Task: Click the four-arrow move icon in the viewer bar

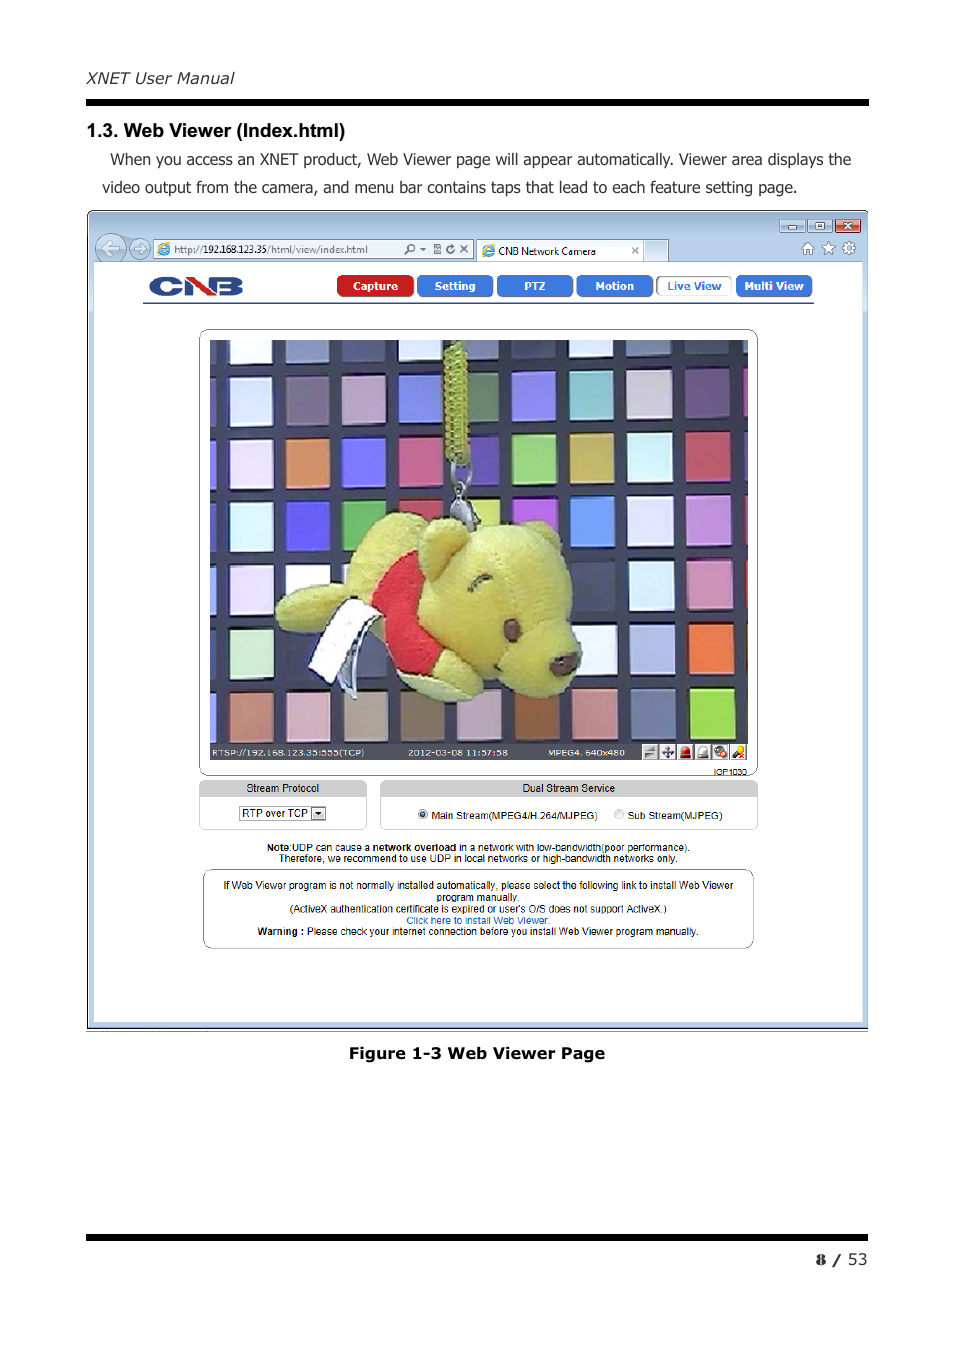Action: coord(668,752)
